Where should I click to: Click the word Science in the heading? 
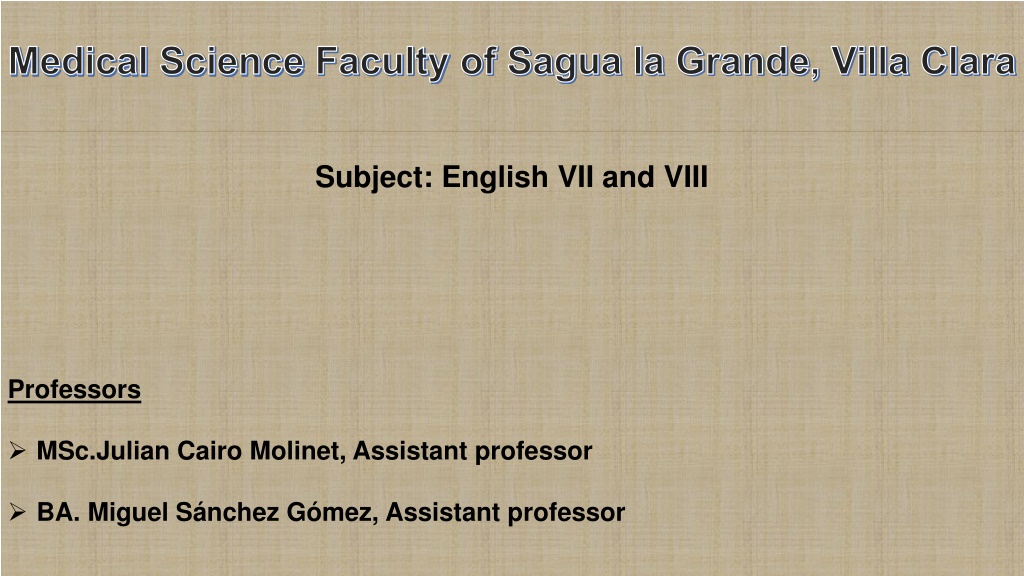[x=232, y=62]
